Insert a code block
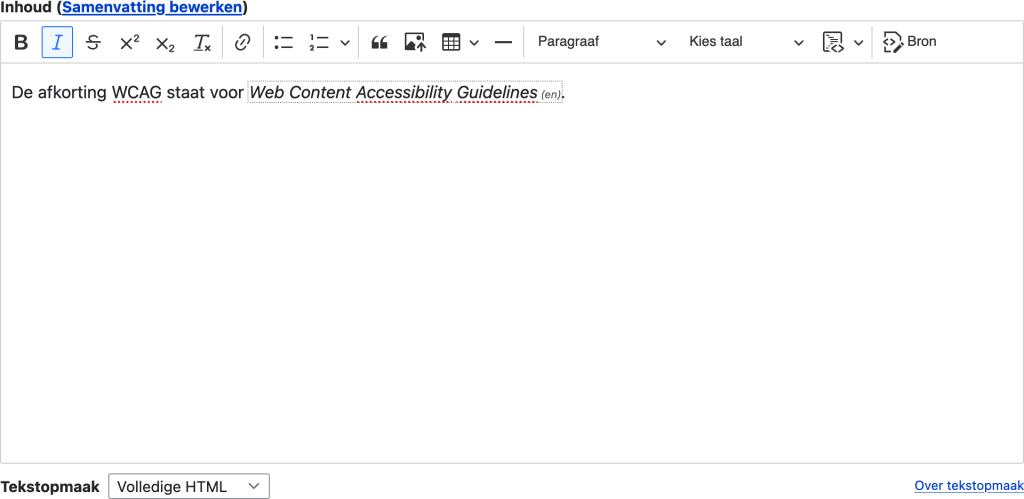 (833, 42)
